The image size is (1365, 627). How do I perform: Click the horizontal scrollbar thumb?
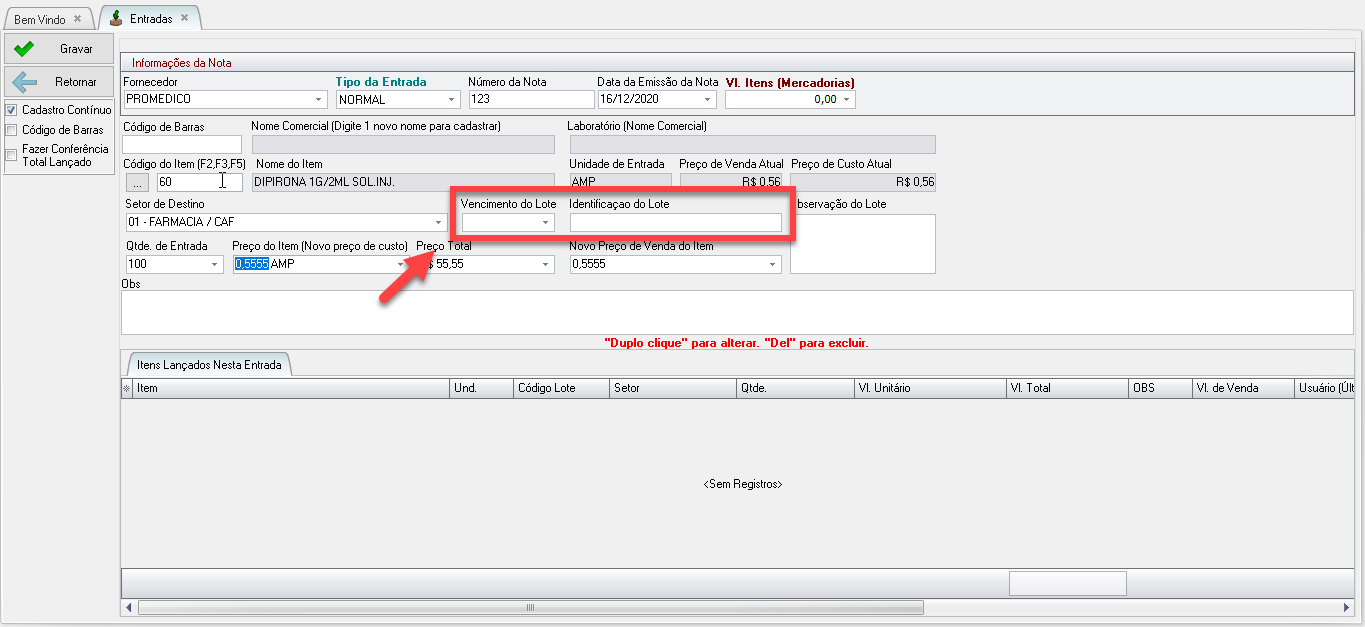coord(530,607)
